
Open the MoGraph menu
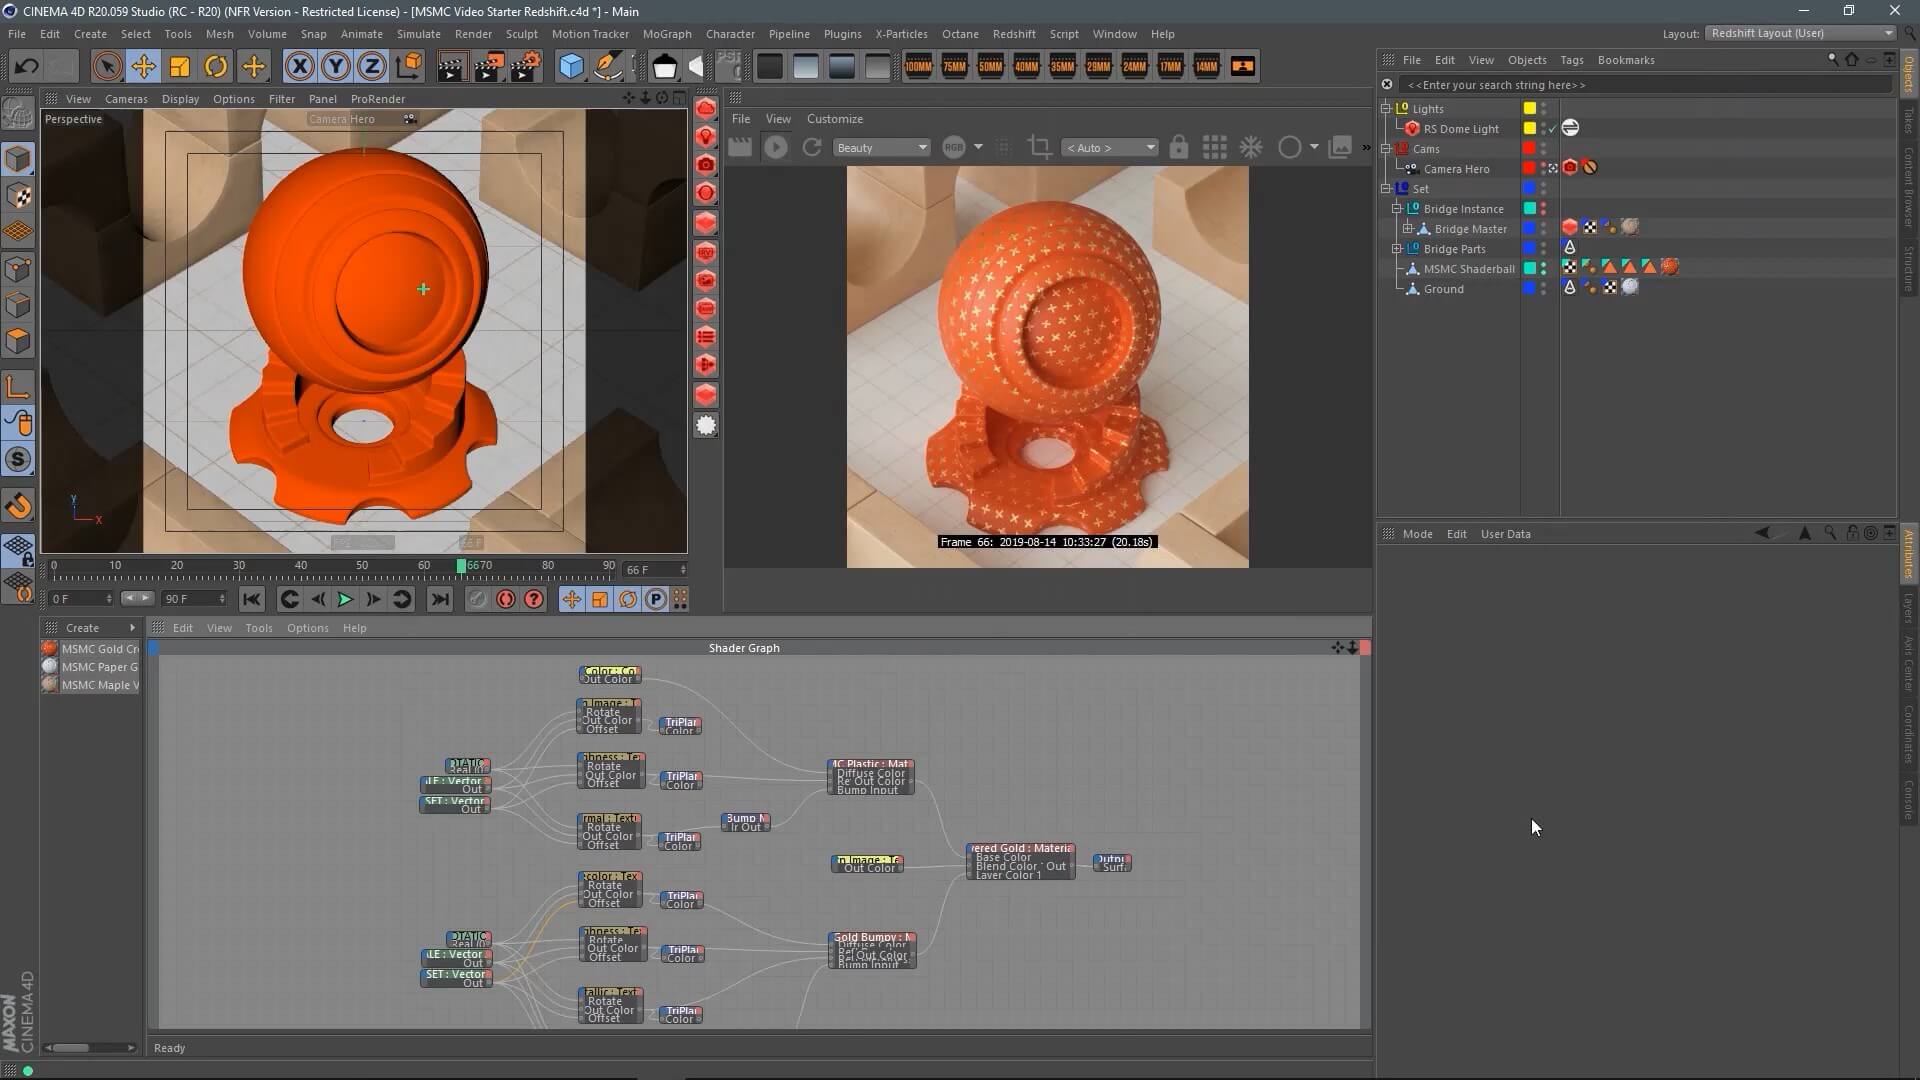click(x=666, y=34)
